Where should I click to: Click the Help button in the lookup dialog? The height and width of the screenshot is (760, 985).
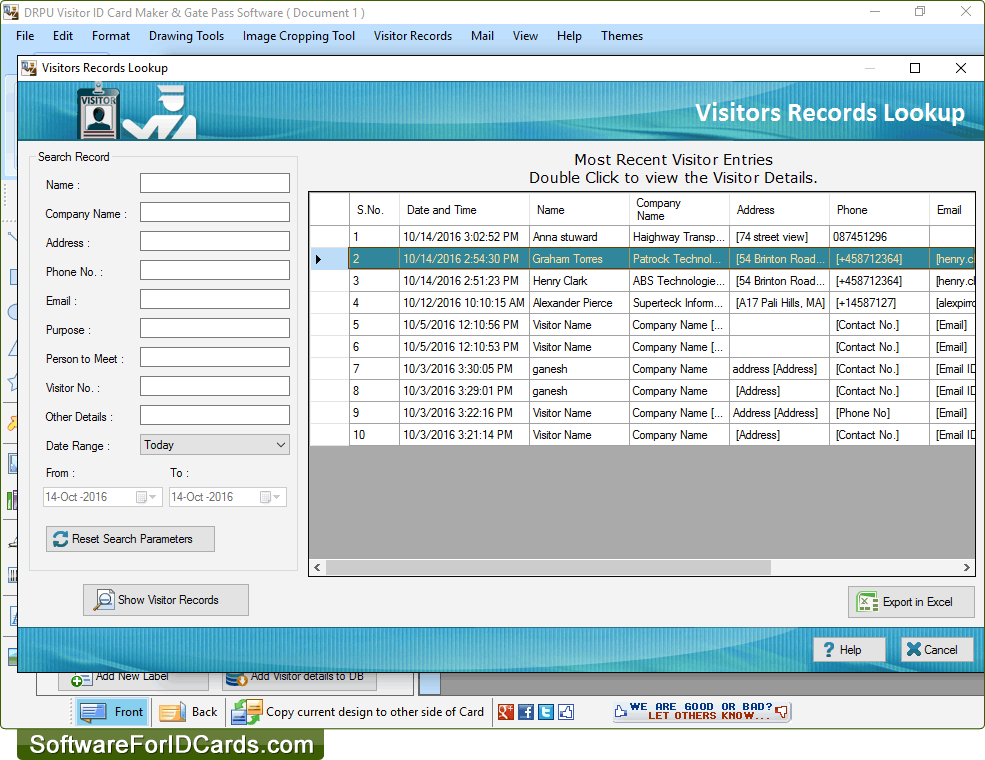tap(849, 649)
